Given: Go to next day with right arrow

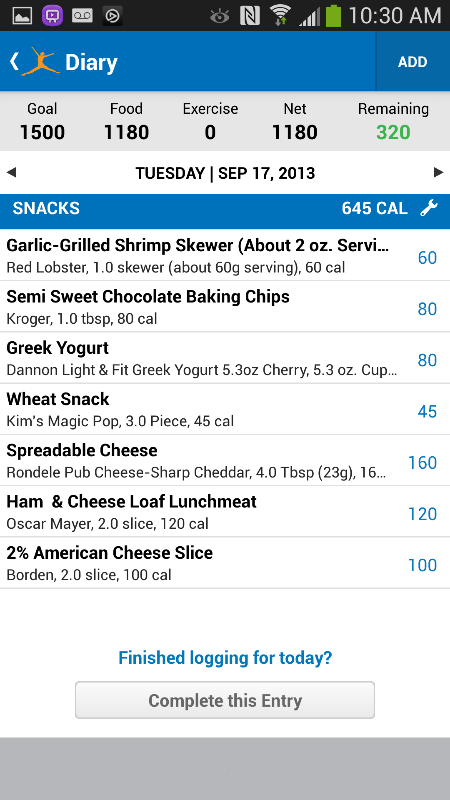Looking at the screenshot, I should coord(438,173).
